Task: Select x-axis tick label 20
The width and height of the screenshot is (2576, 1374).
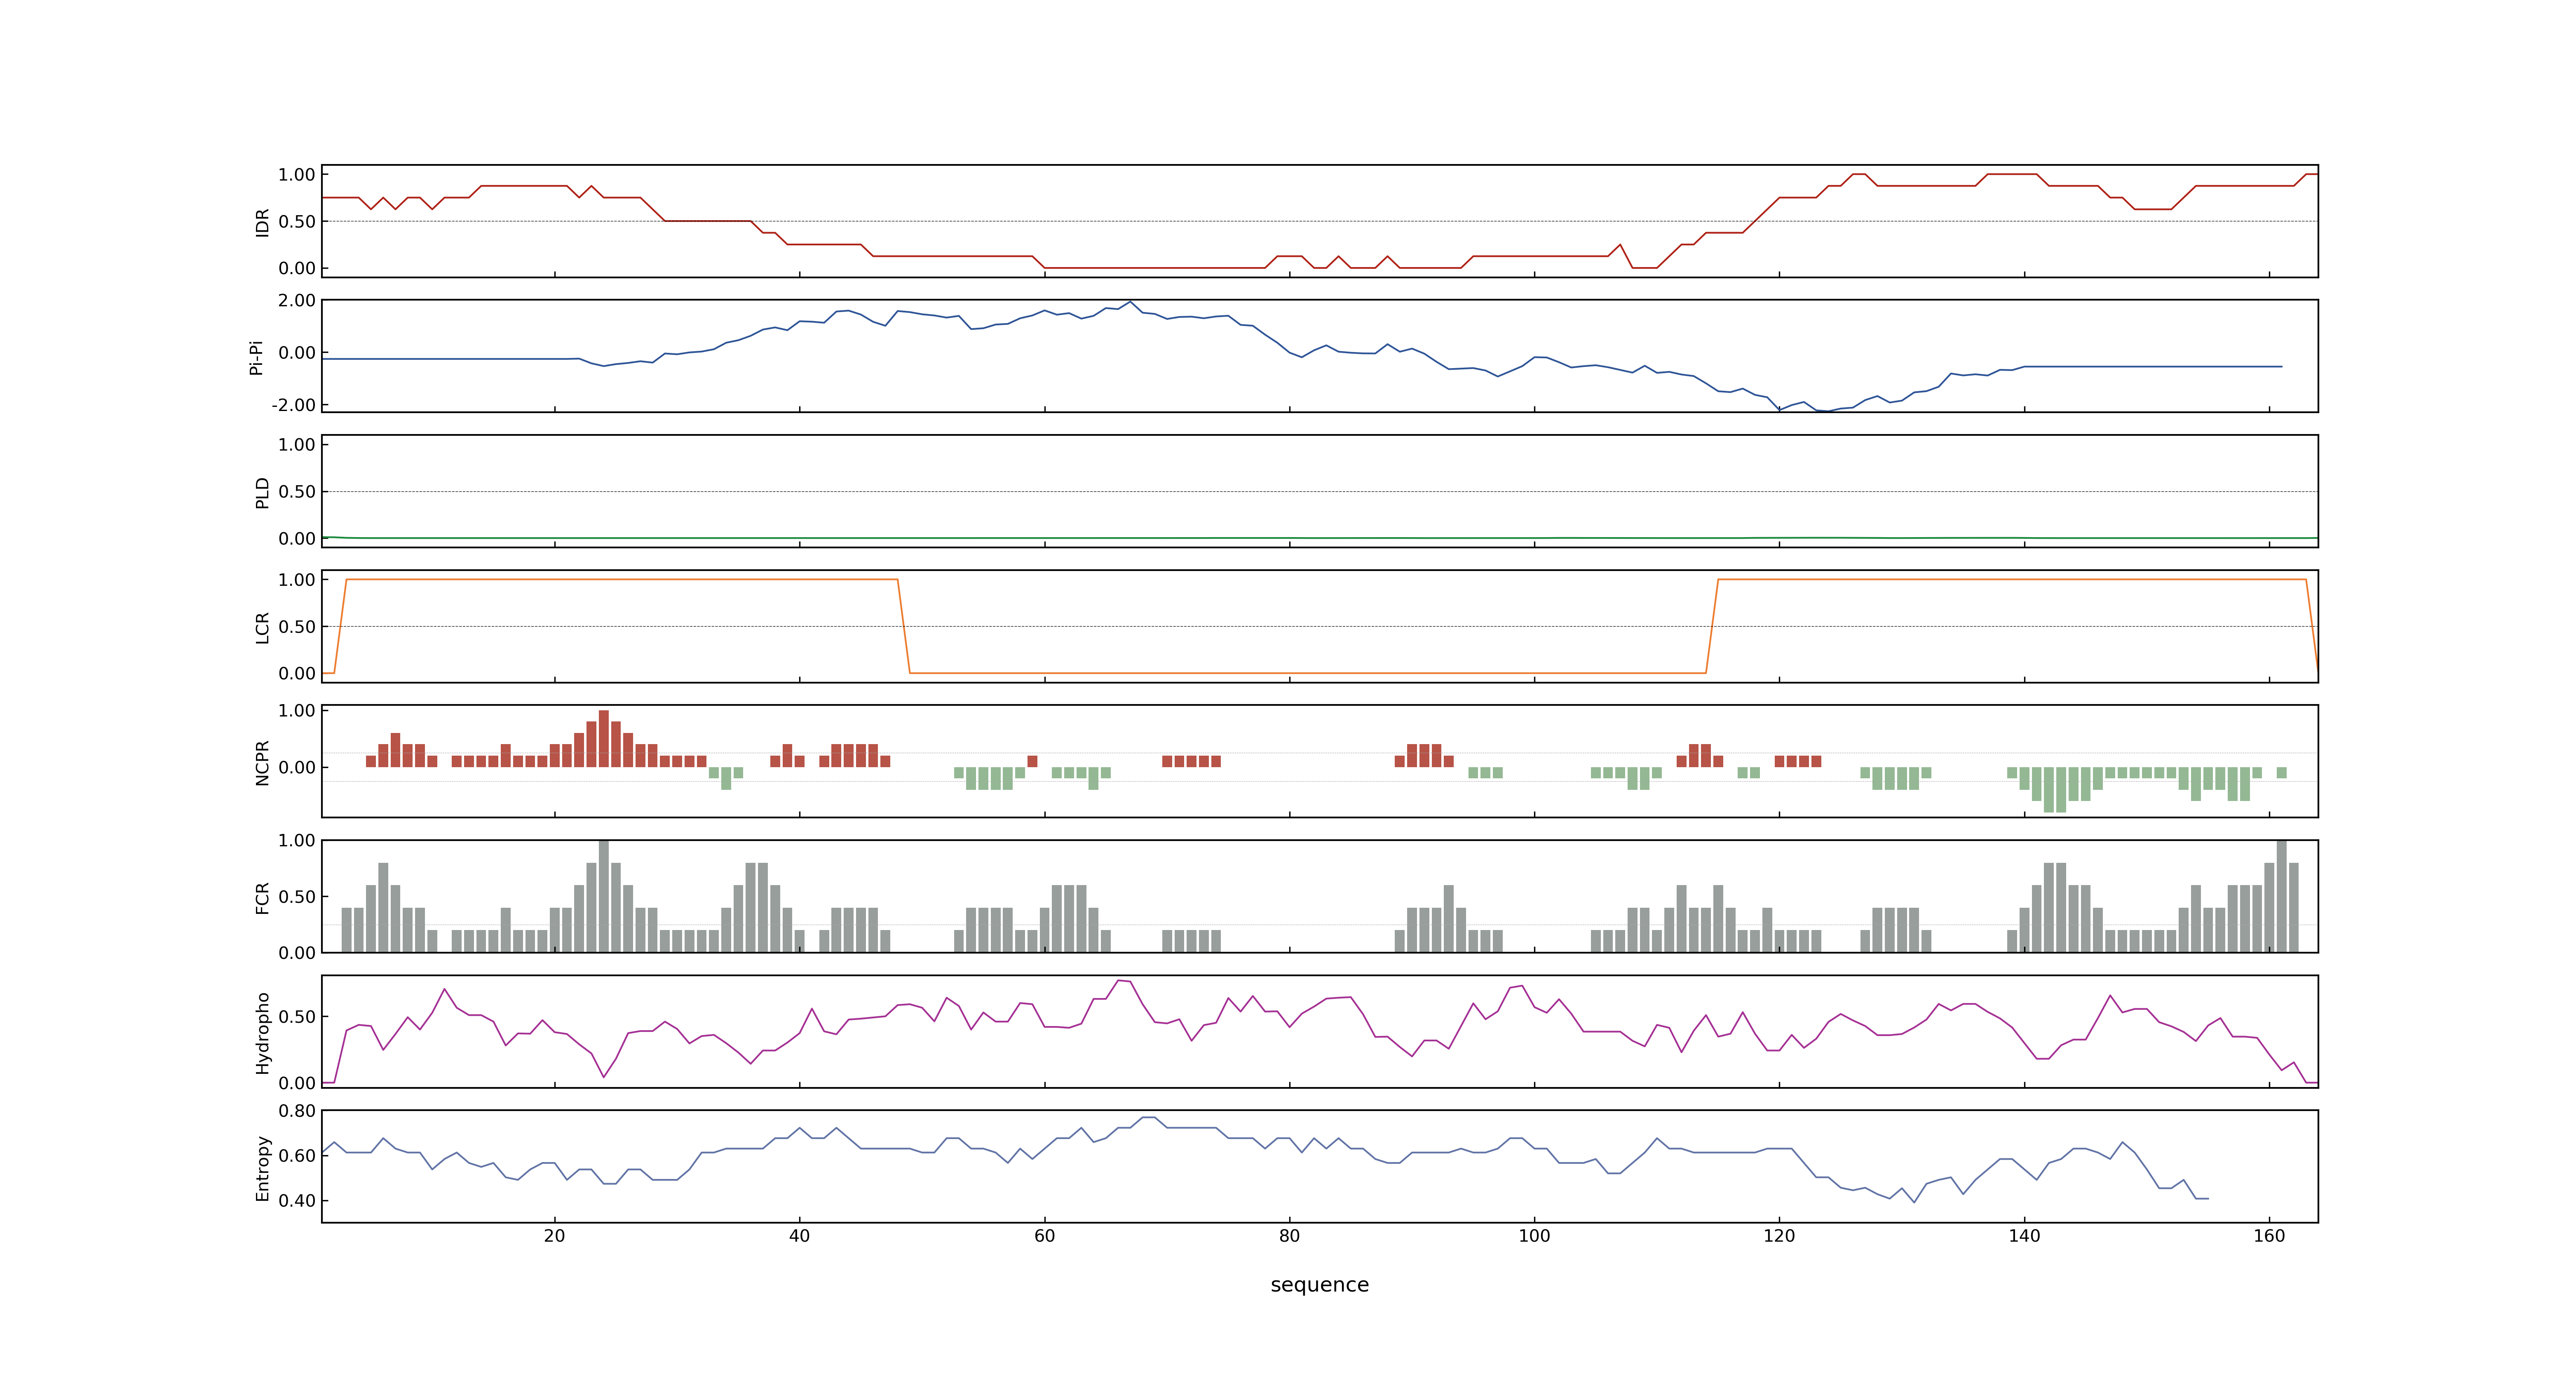Action: 554,1236
